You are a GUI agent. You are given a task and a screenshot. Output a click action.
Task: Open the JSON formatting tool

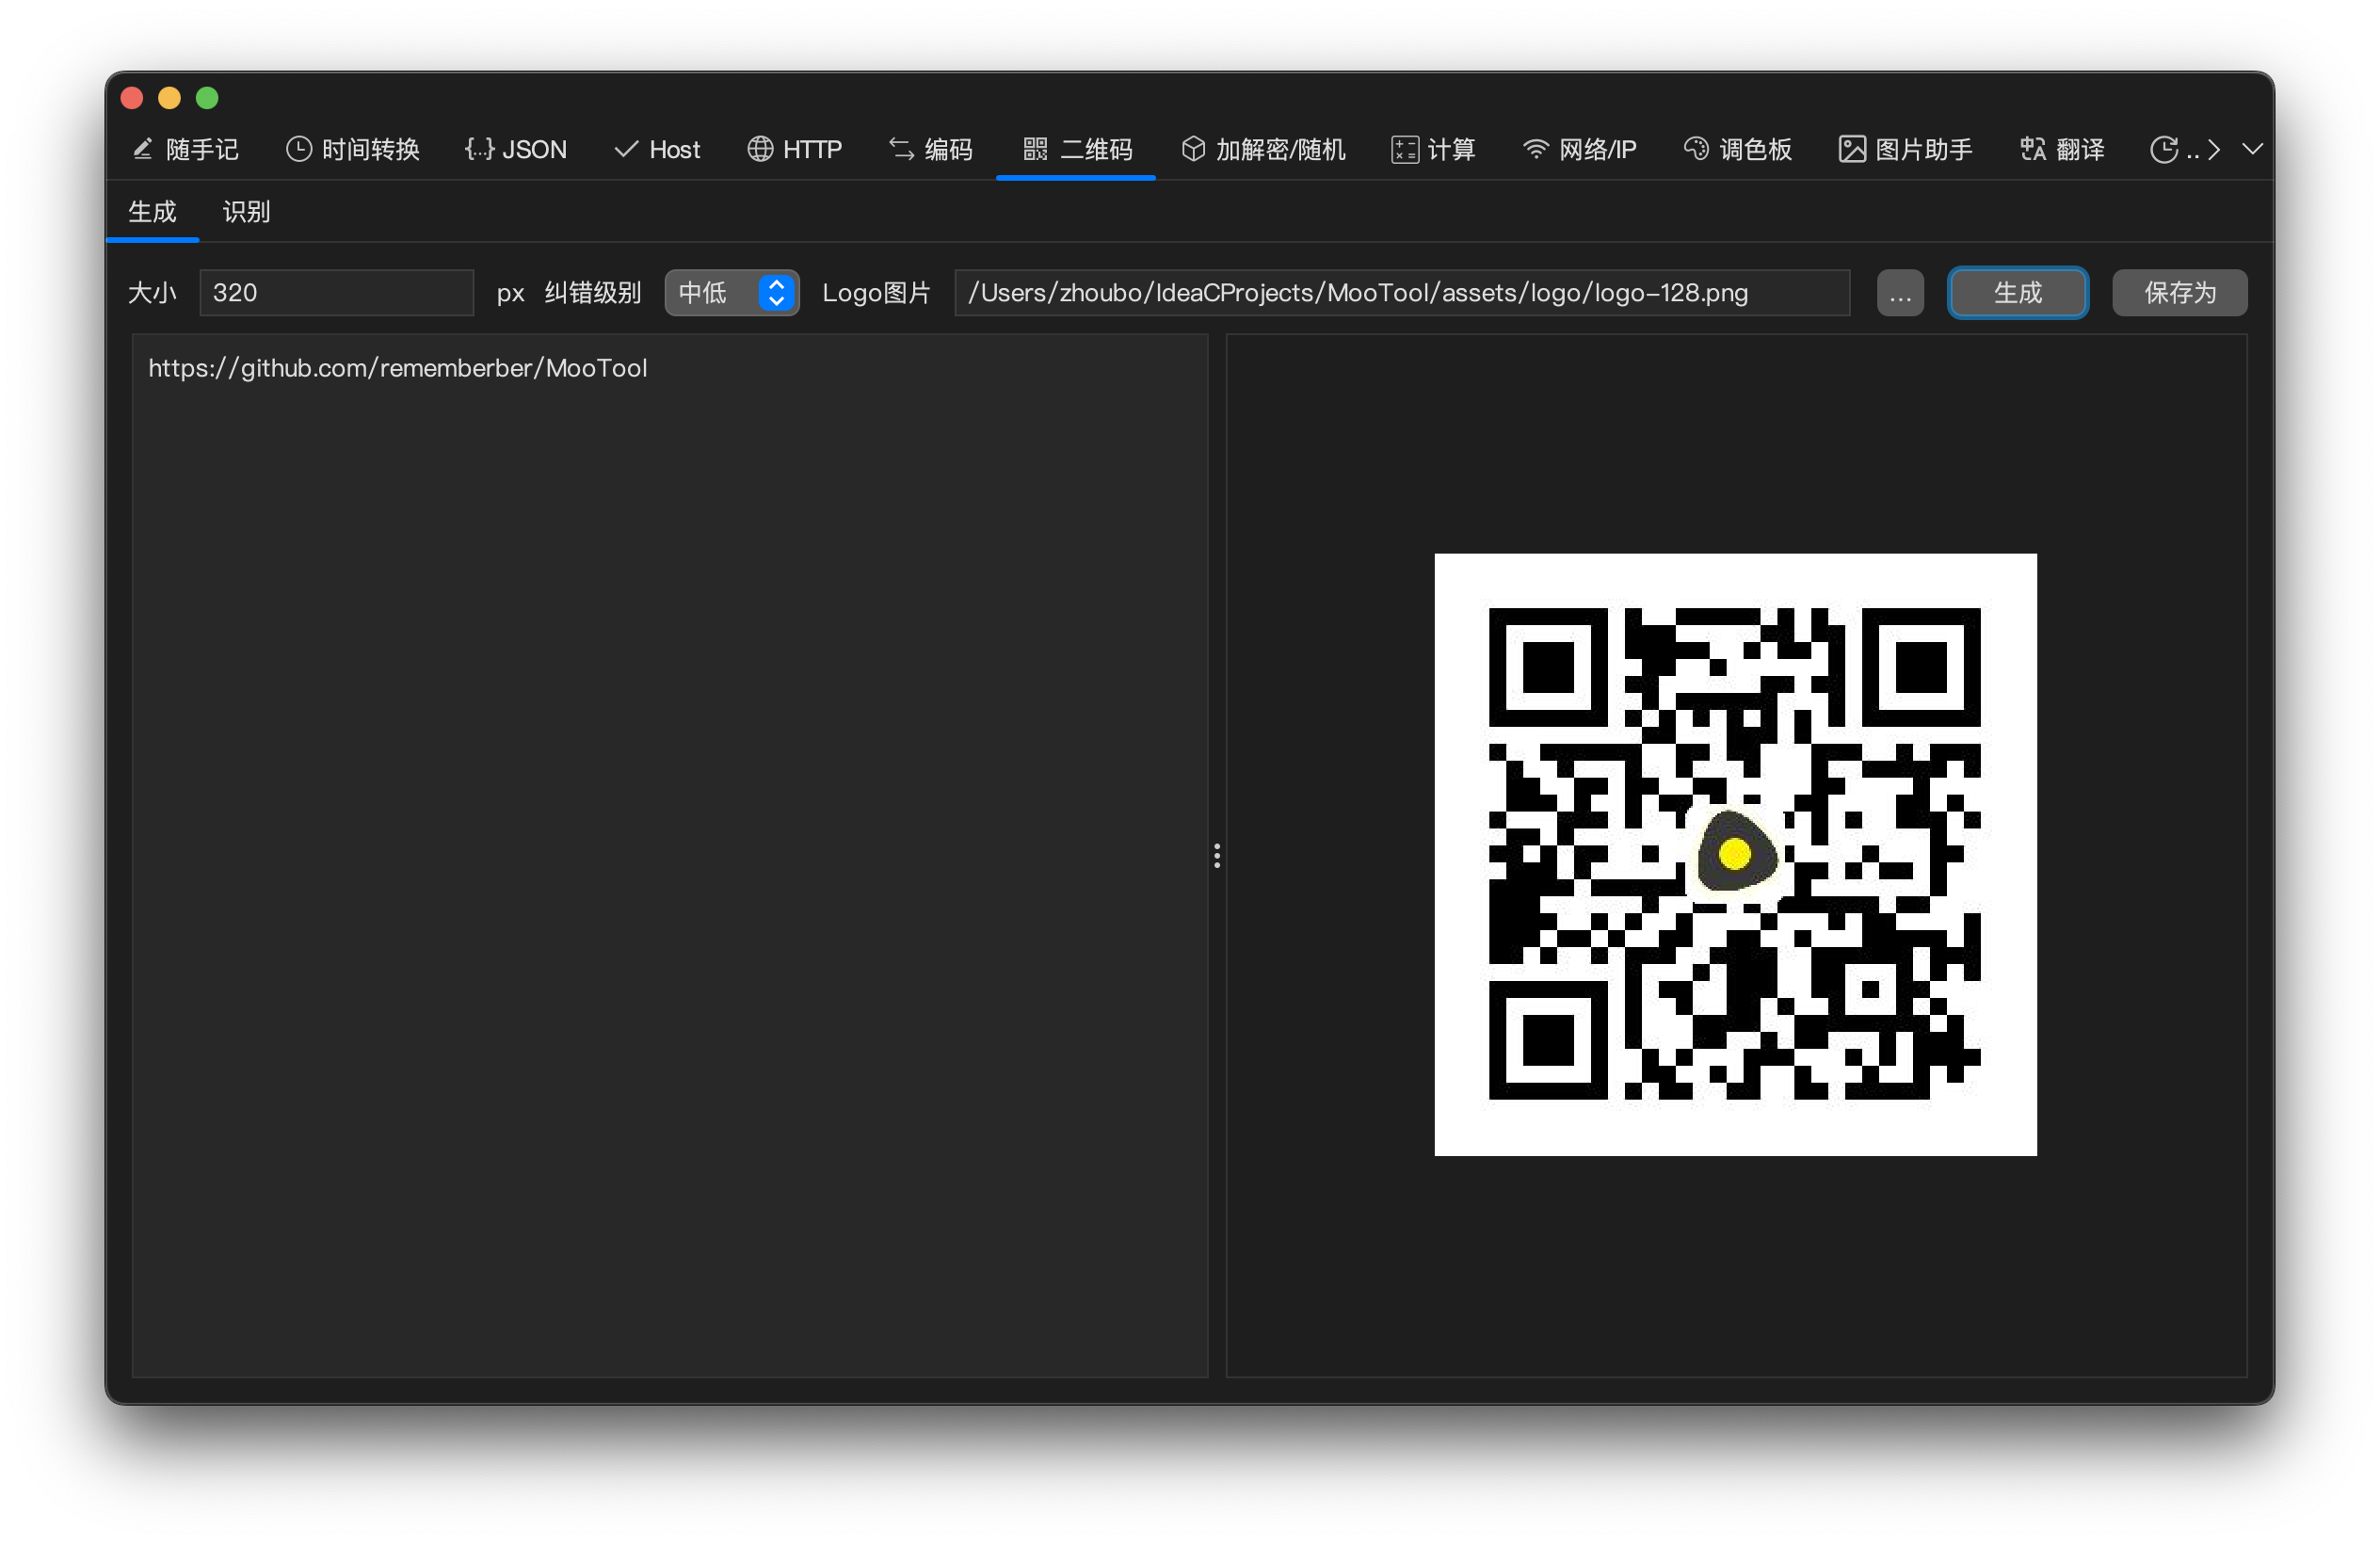pos(516,149)
